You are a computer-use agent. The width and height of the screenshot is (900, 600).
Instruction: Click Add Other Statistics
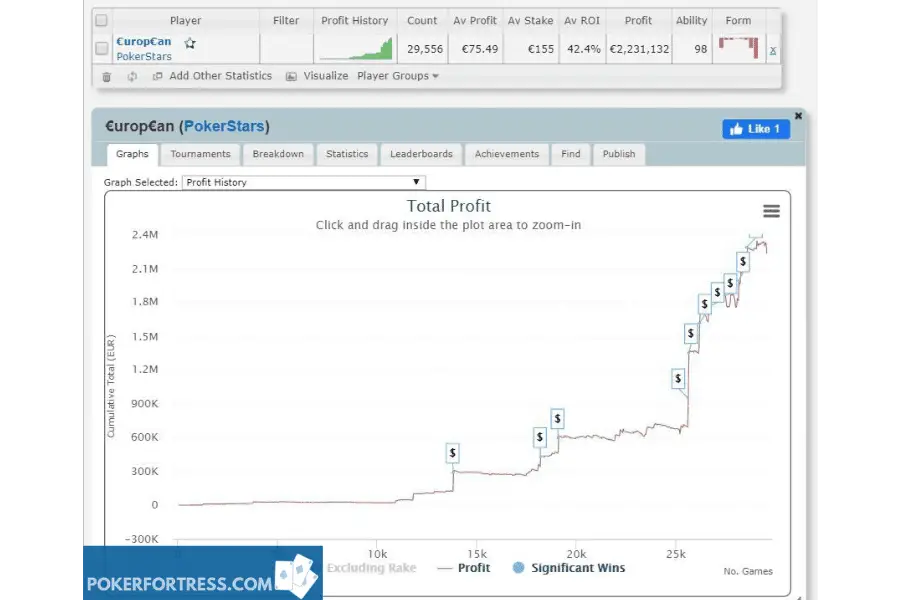220,76
